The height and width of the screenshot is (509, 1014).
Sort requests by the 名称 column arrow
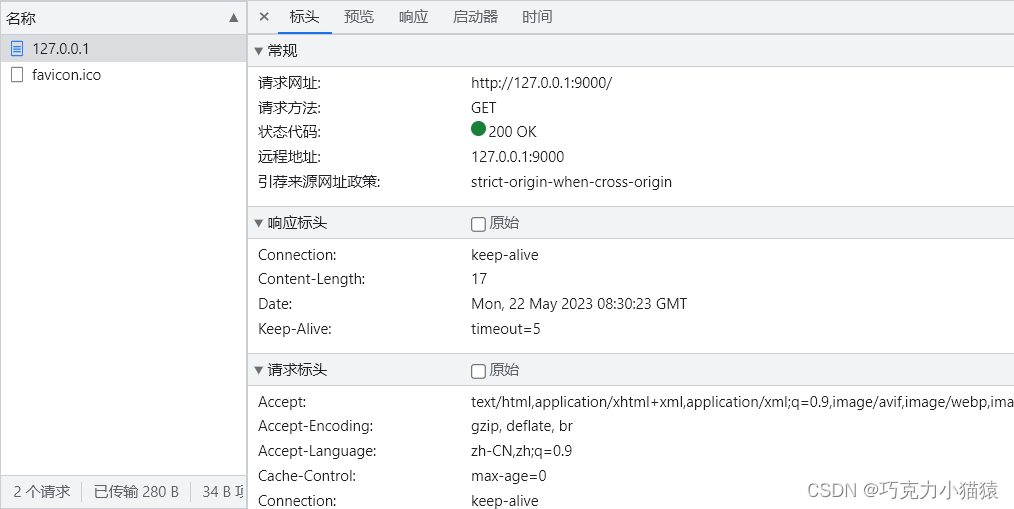[x=233, y=18]
